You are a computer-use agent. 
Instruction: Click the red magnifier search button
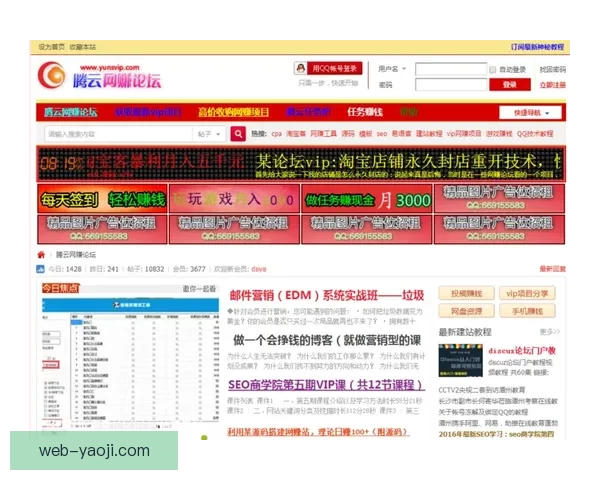(238, 134)
